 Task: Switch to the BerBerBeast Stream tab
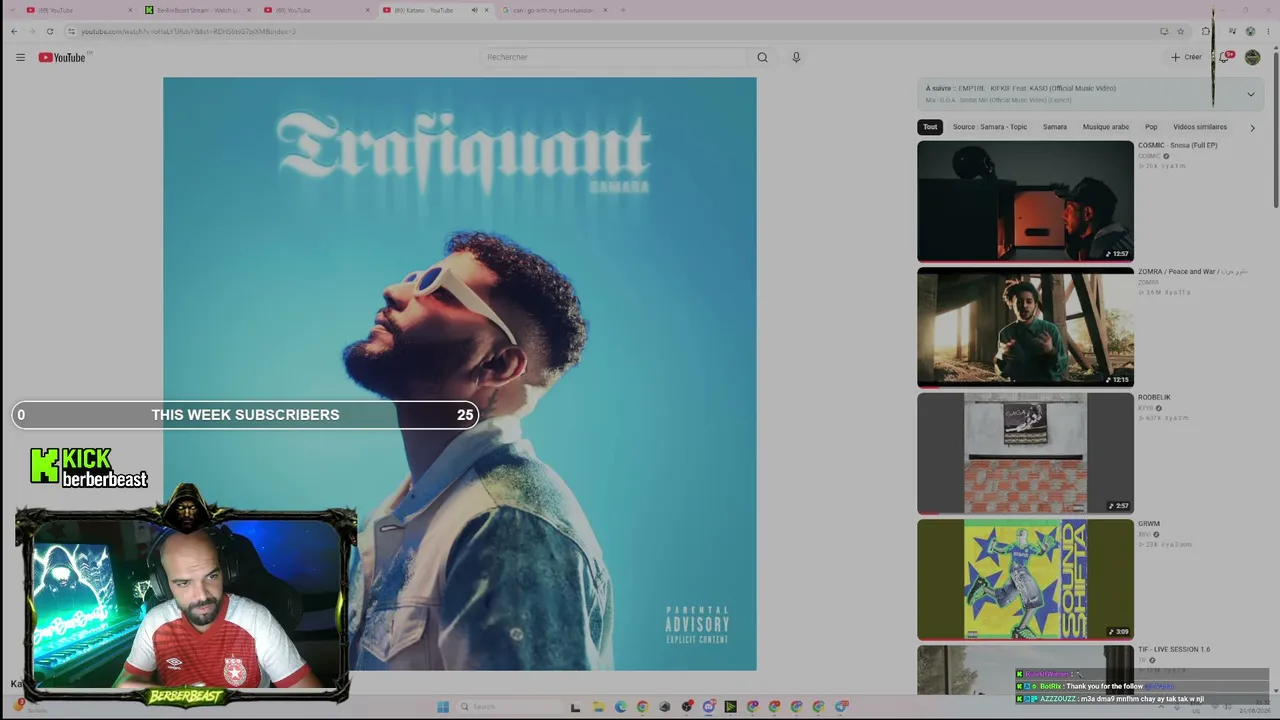point(197,10)
